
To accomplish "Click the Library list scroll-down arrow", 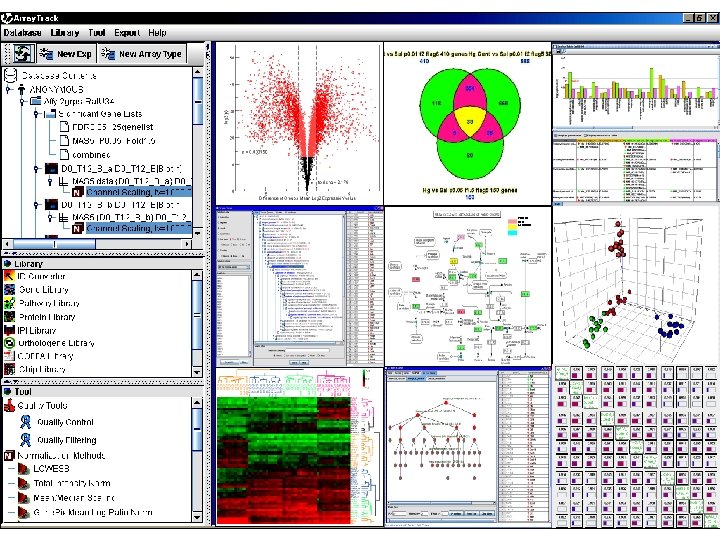I will tap(197, 372).
